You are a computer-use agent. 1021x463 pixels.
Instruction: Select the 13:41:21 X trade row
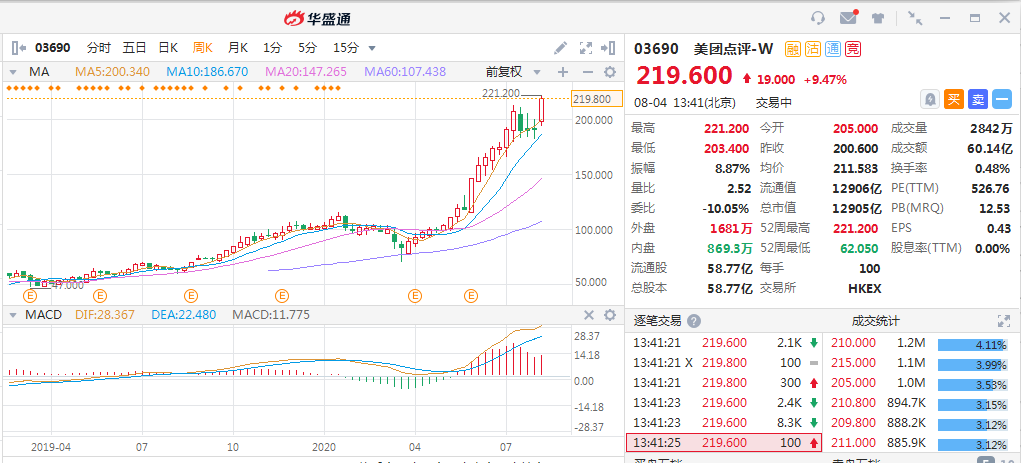[724, 362]
